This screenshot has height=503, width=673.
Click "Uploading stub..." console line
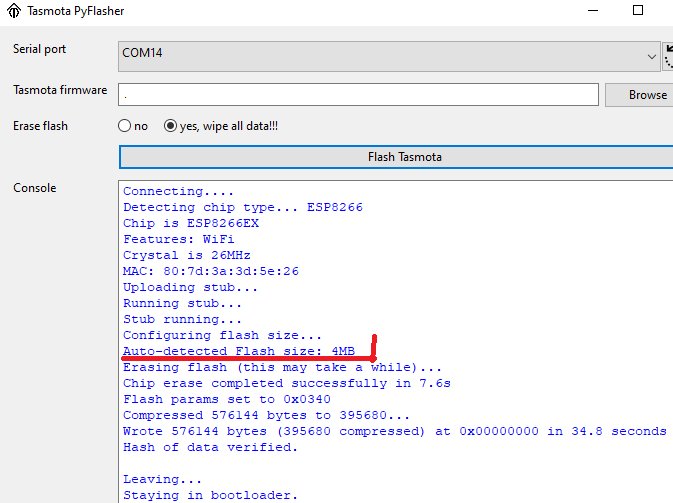[190, 287]
